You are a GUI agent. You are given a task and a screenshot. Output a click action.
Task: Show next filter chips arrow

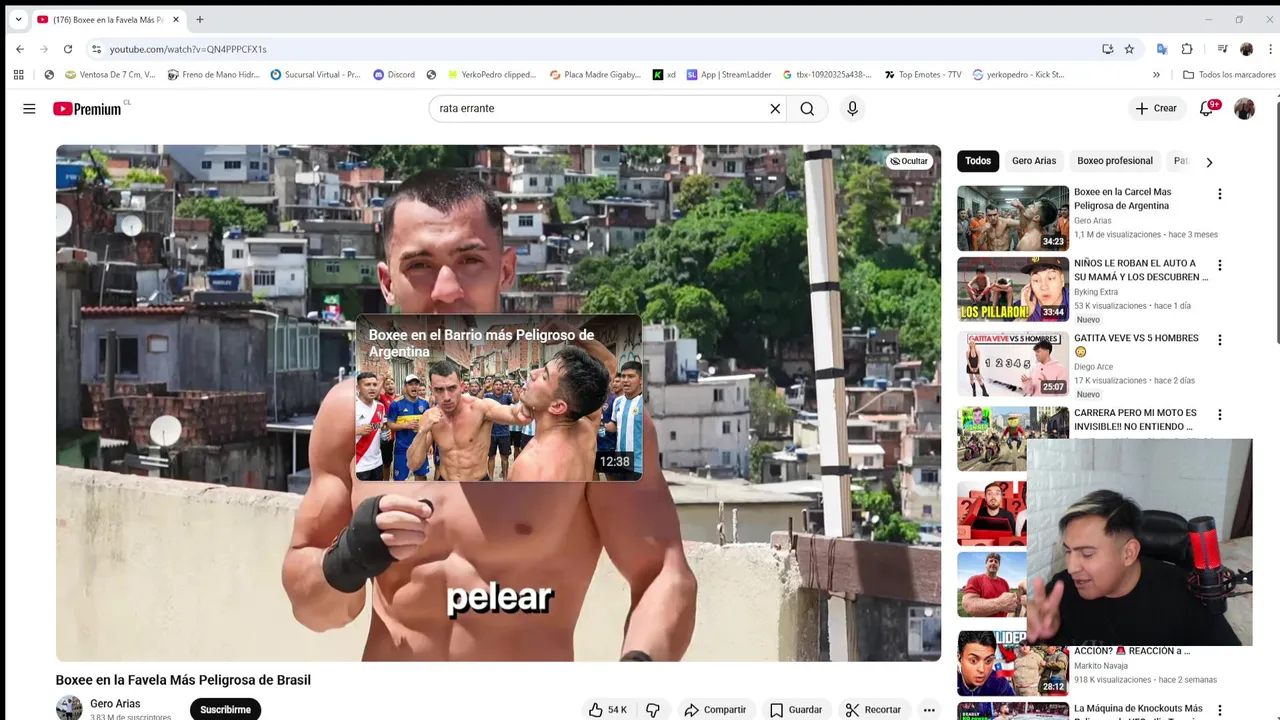coord(1209,162)
